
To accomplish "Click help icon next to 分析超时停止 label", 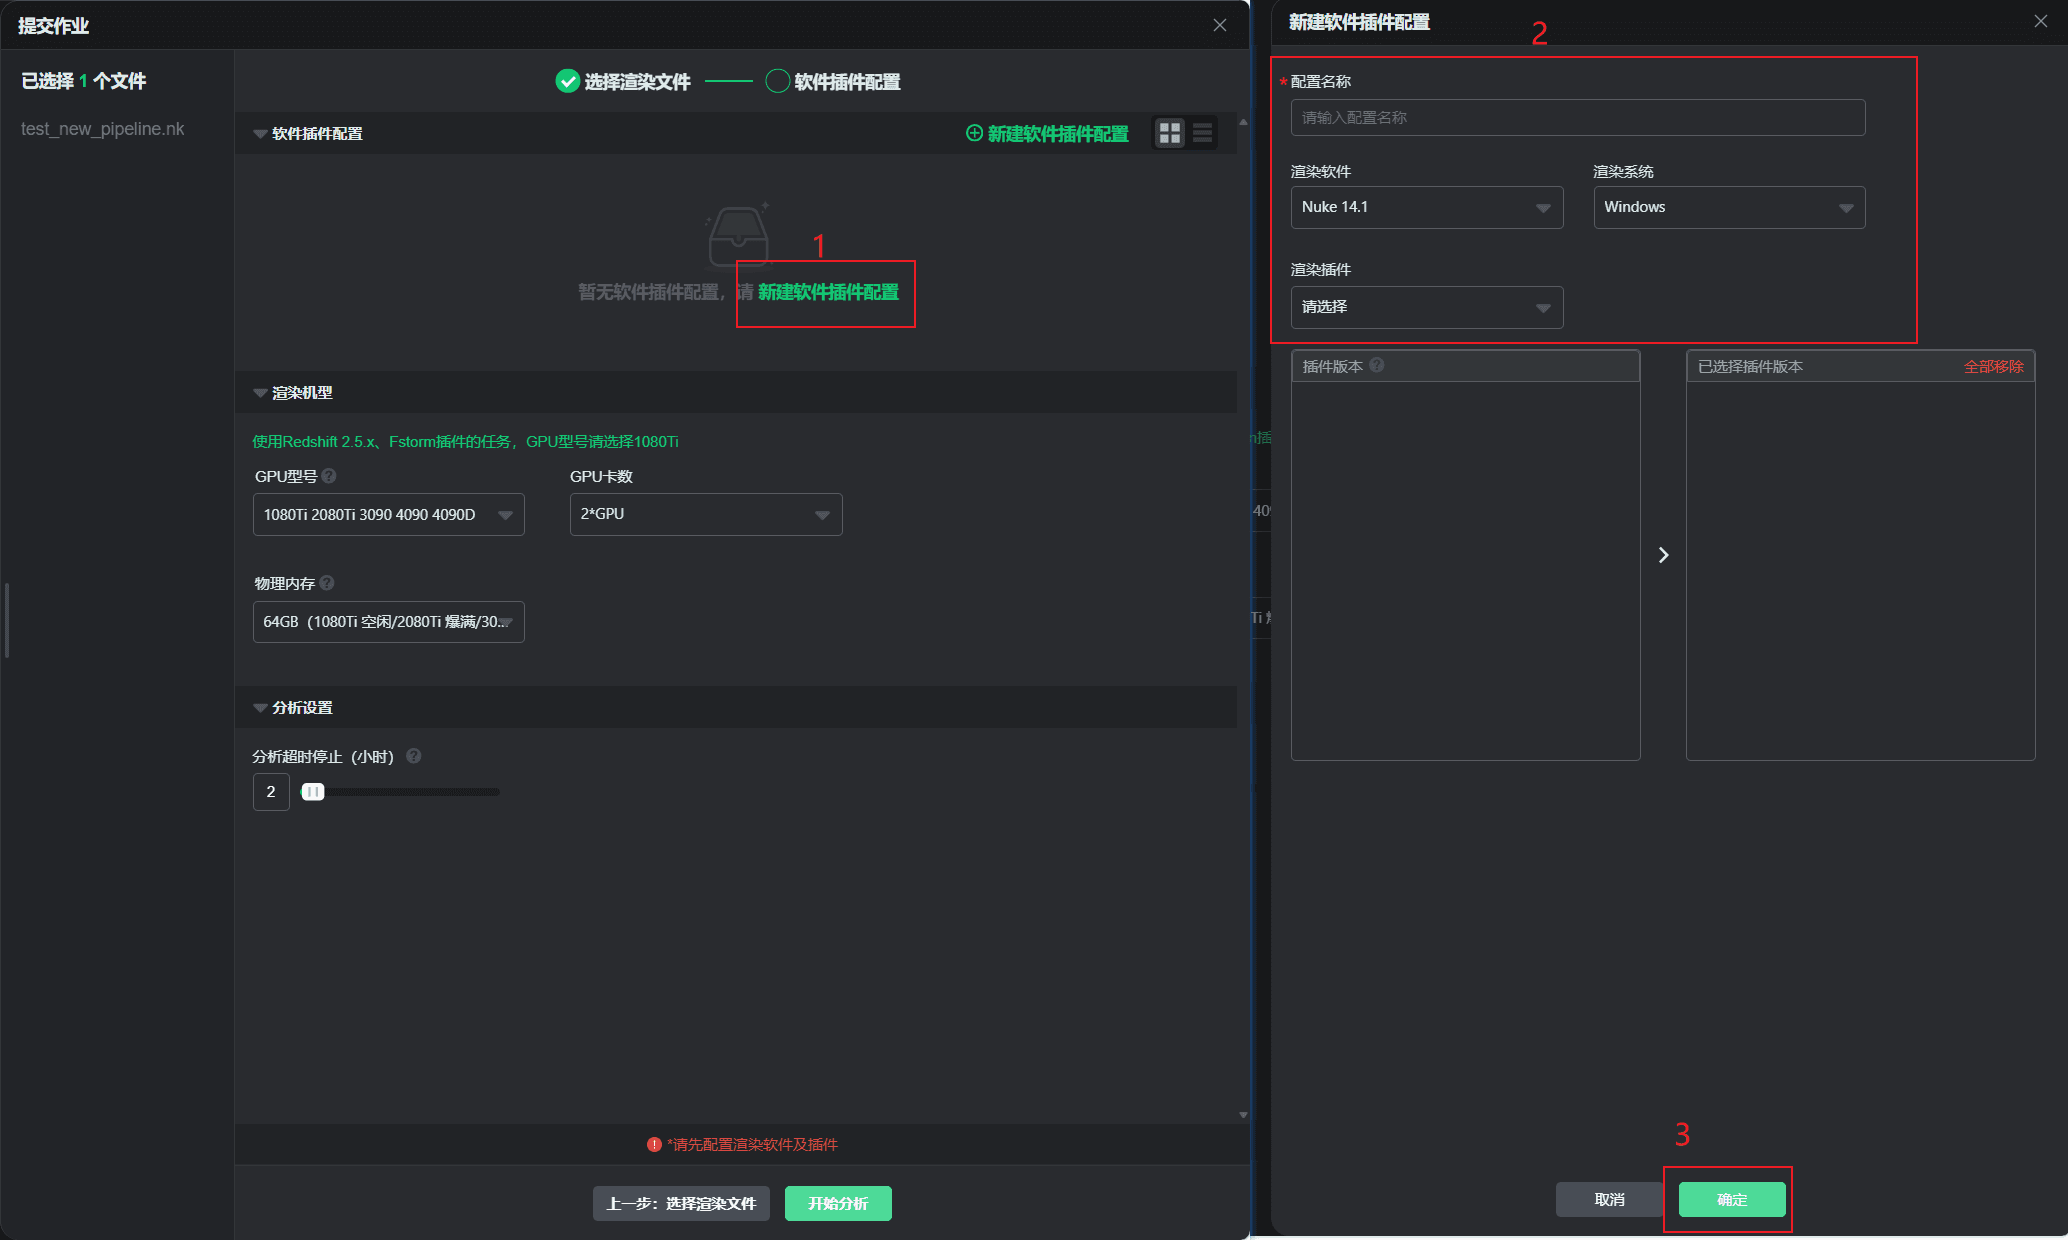I will [414, 756].
